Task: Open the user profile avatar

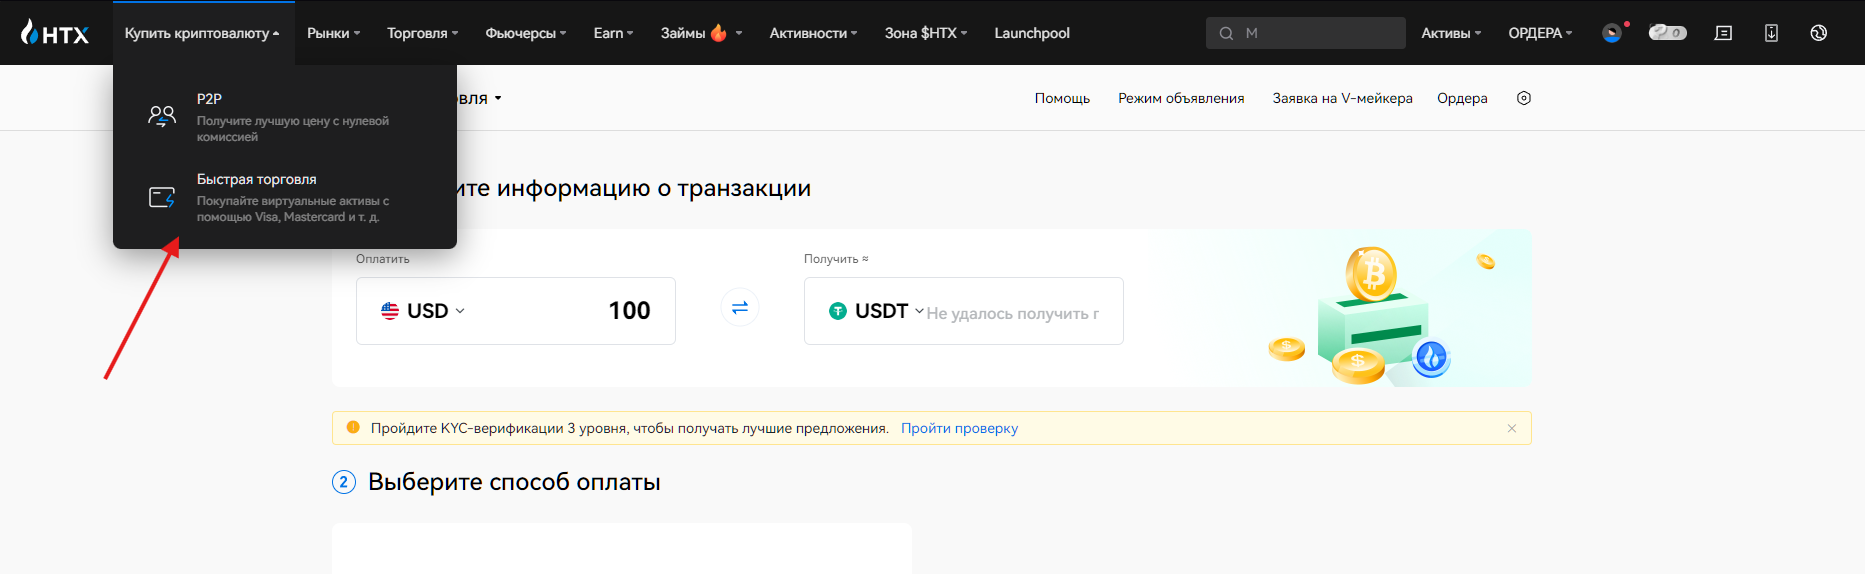Action: [1612, 33]
